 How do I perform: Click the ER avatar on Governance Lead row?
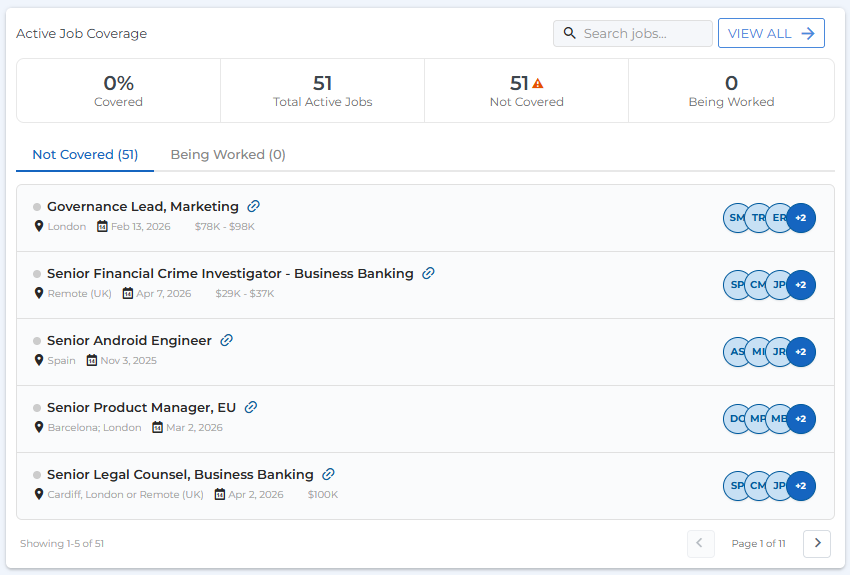[x=778, y=218]
